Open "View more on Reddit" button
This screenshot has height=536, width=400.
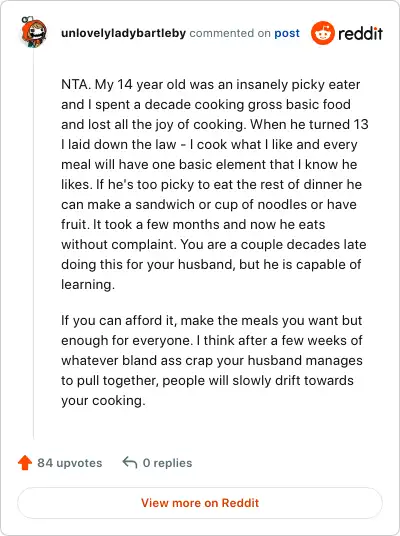[x=200, y=503]
